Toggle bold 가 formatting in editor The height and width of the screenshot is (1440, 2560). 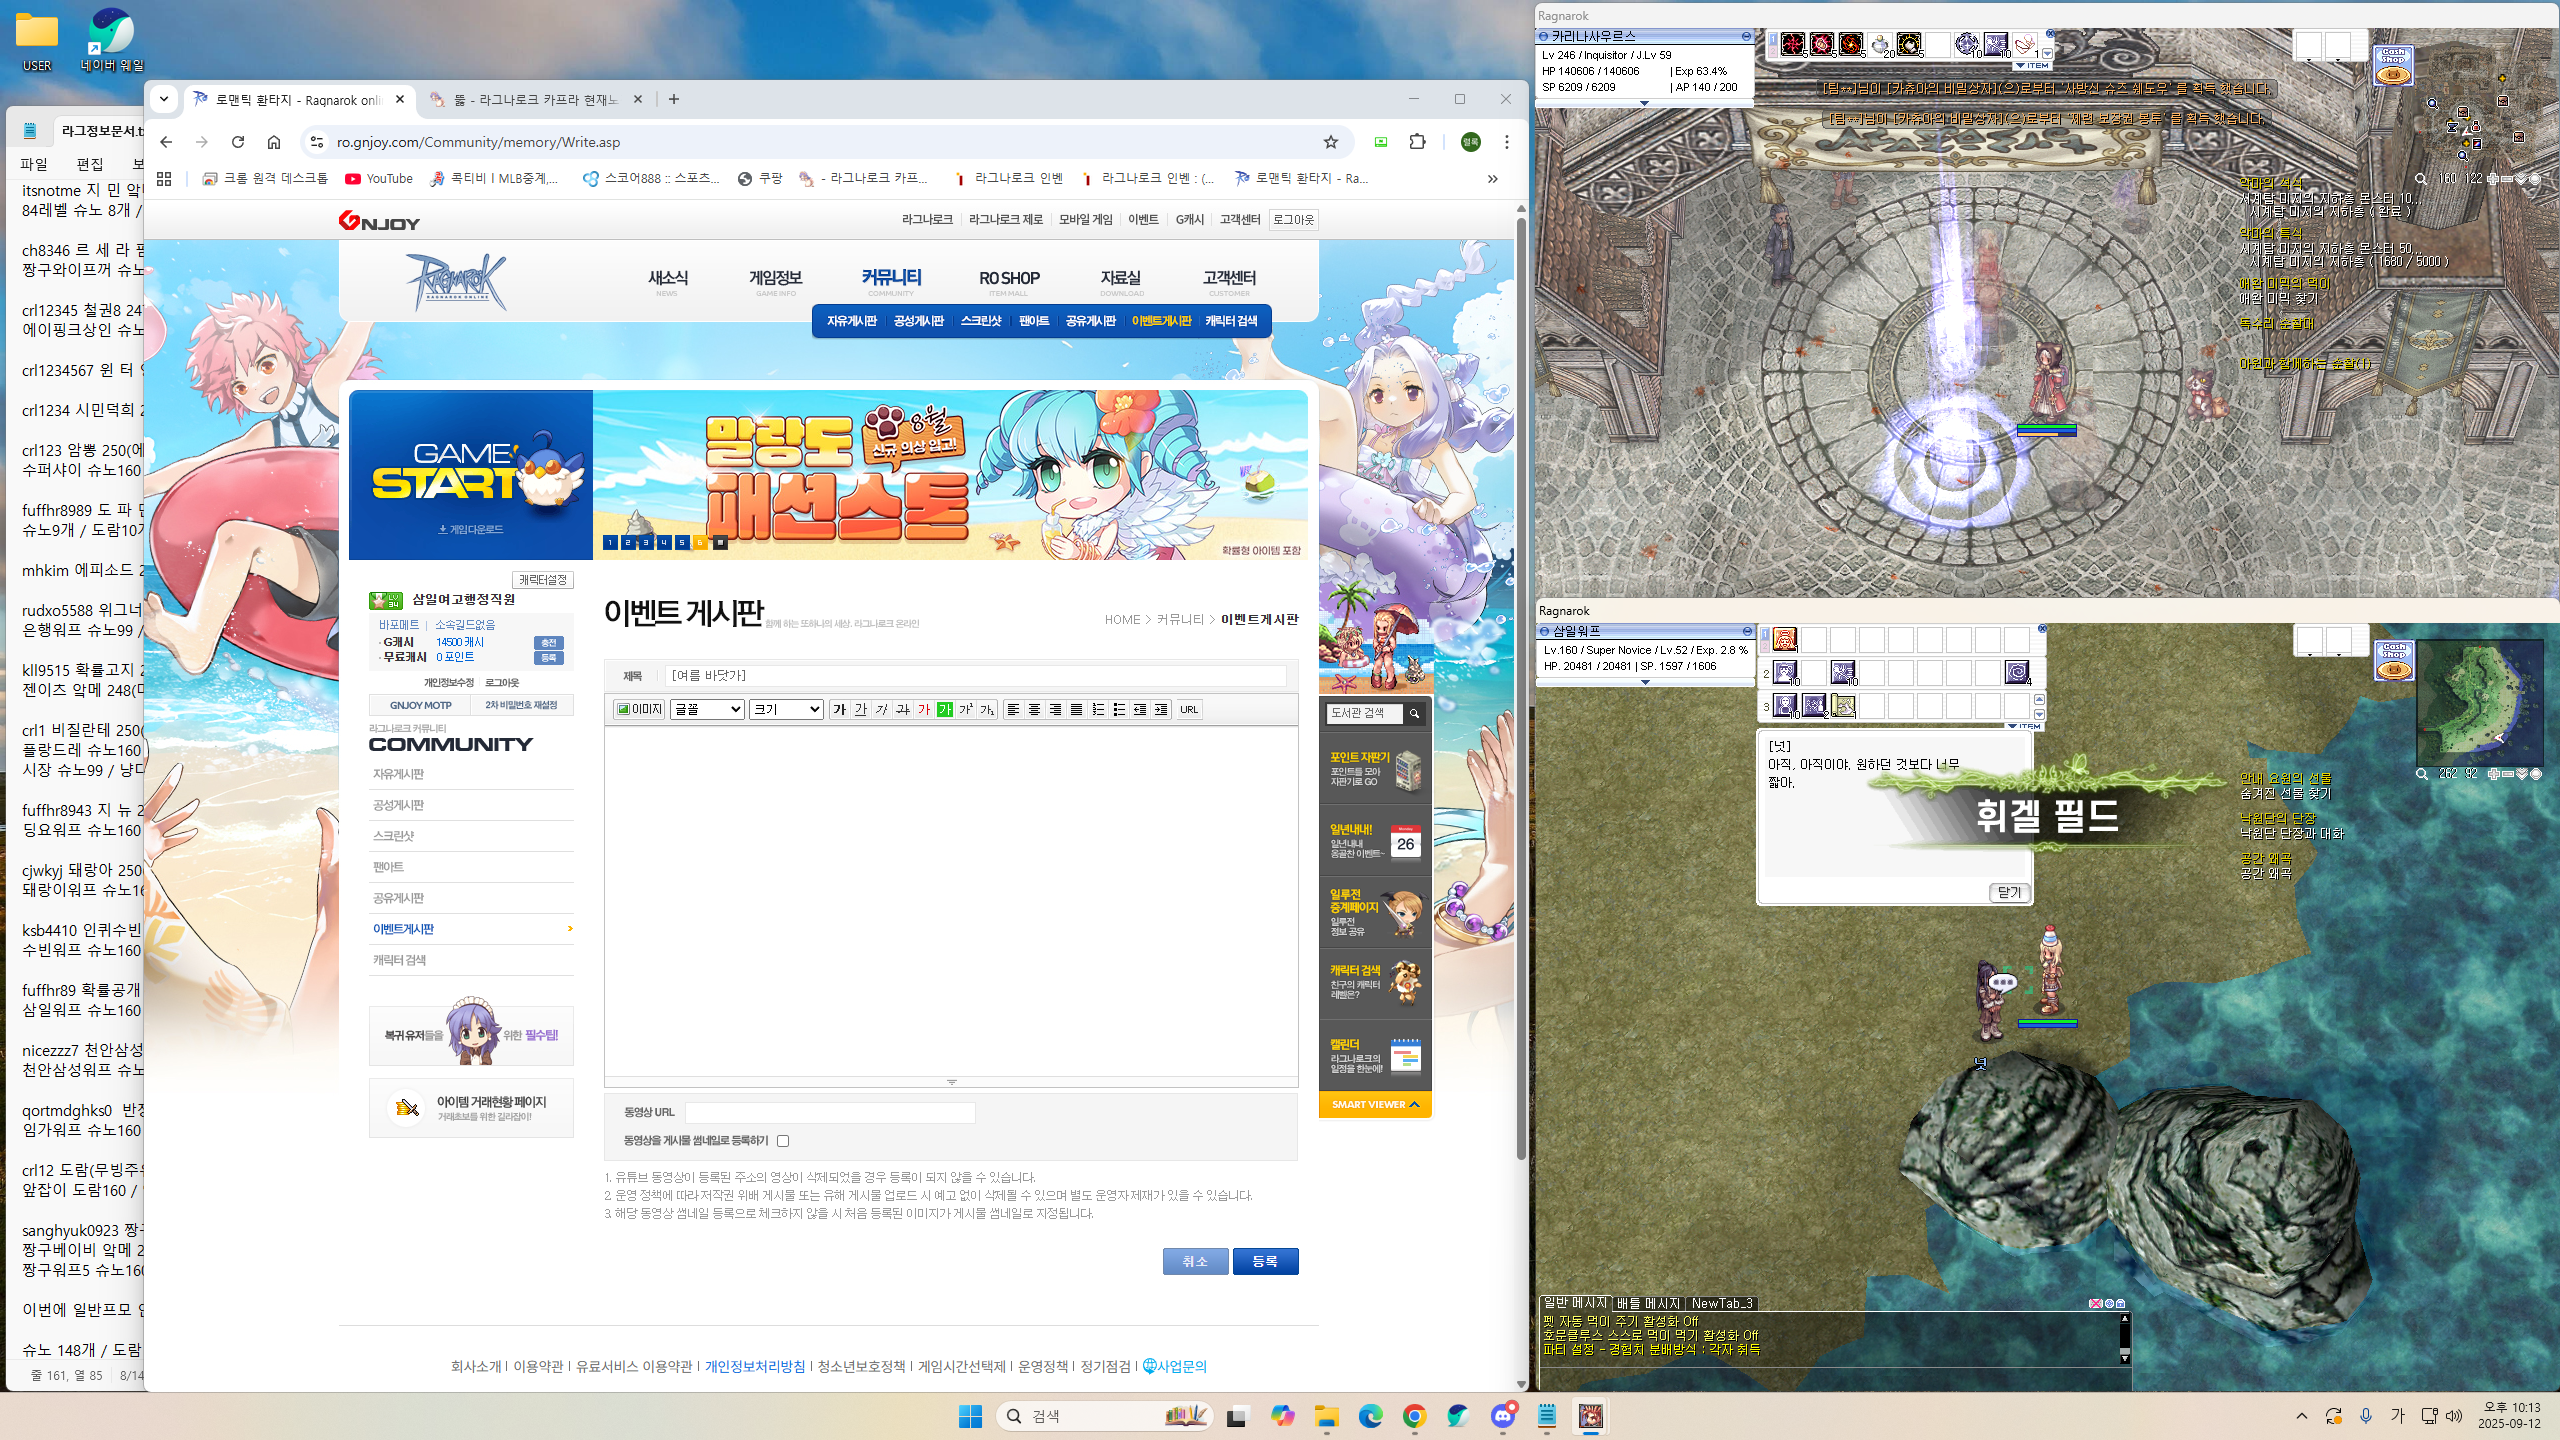point(840,709)
